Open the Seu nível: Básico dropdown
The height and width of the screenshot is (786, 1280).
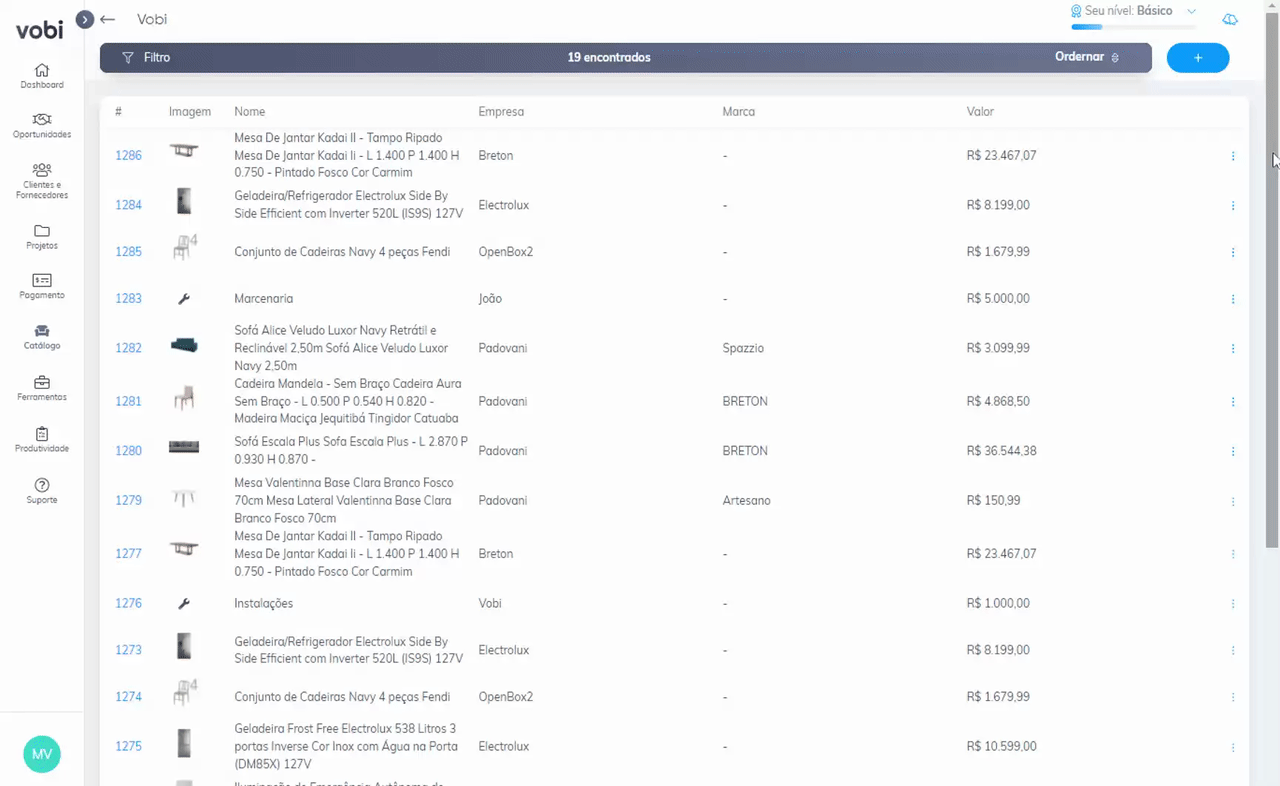(x=1133, y=11)
